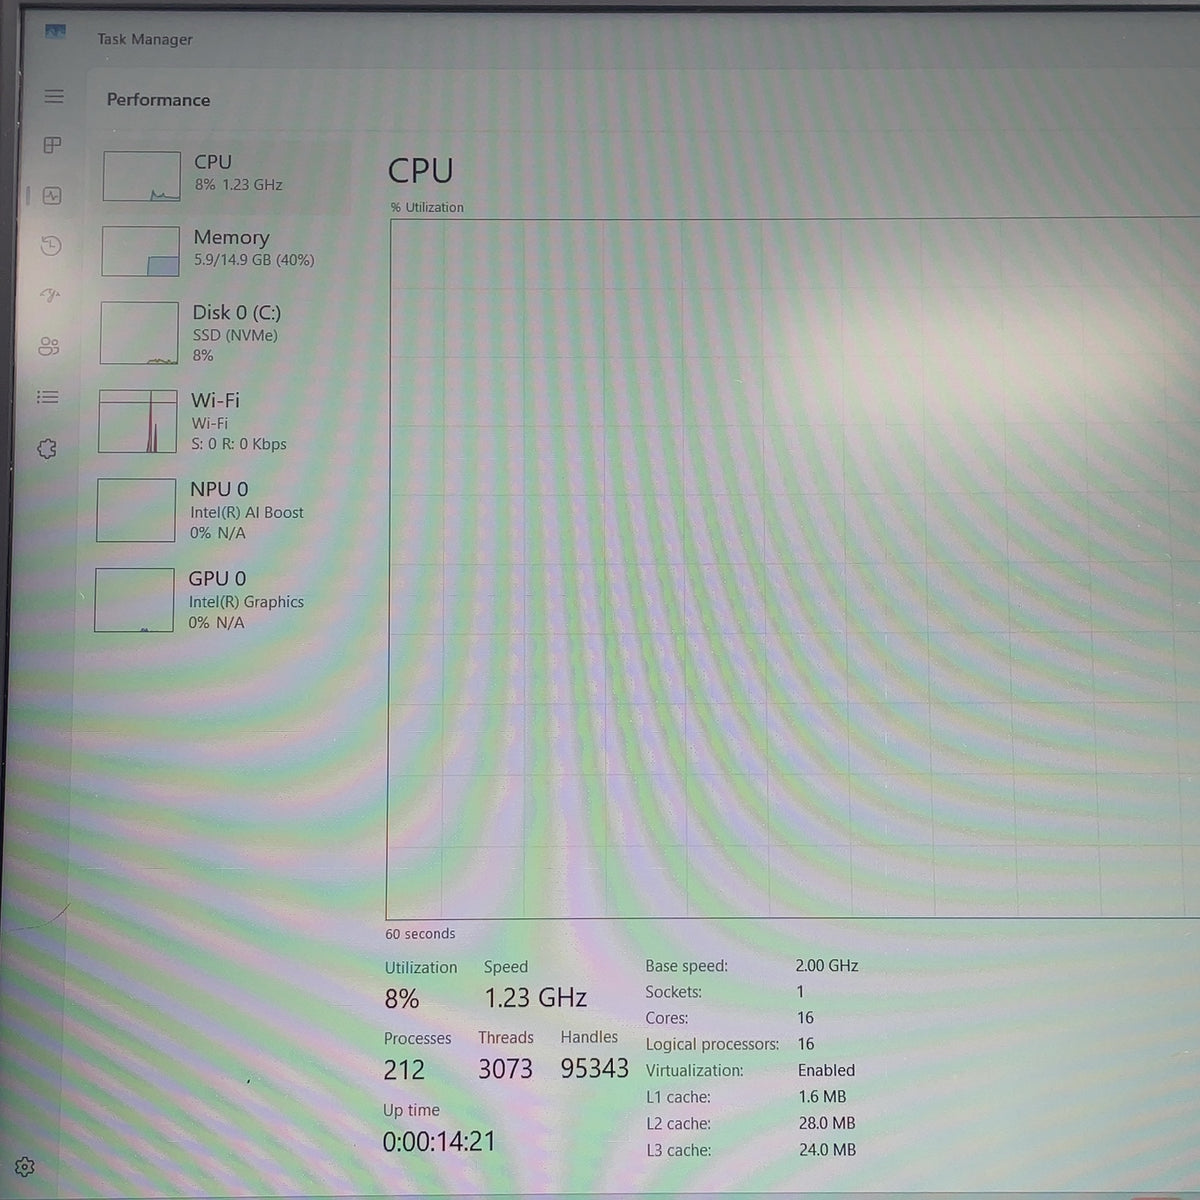Select the Memory performance entry
The width and height of the screenshot is (1200, 1200).
click(225, 250)
